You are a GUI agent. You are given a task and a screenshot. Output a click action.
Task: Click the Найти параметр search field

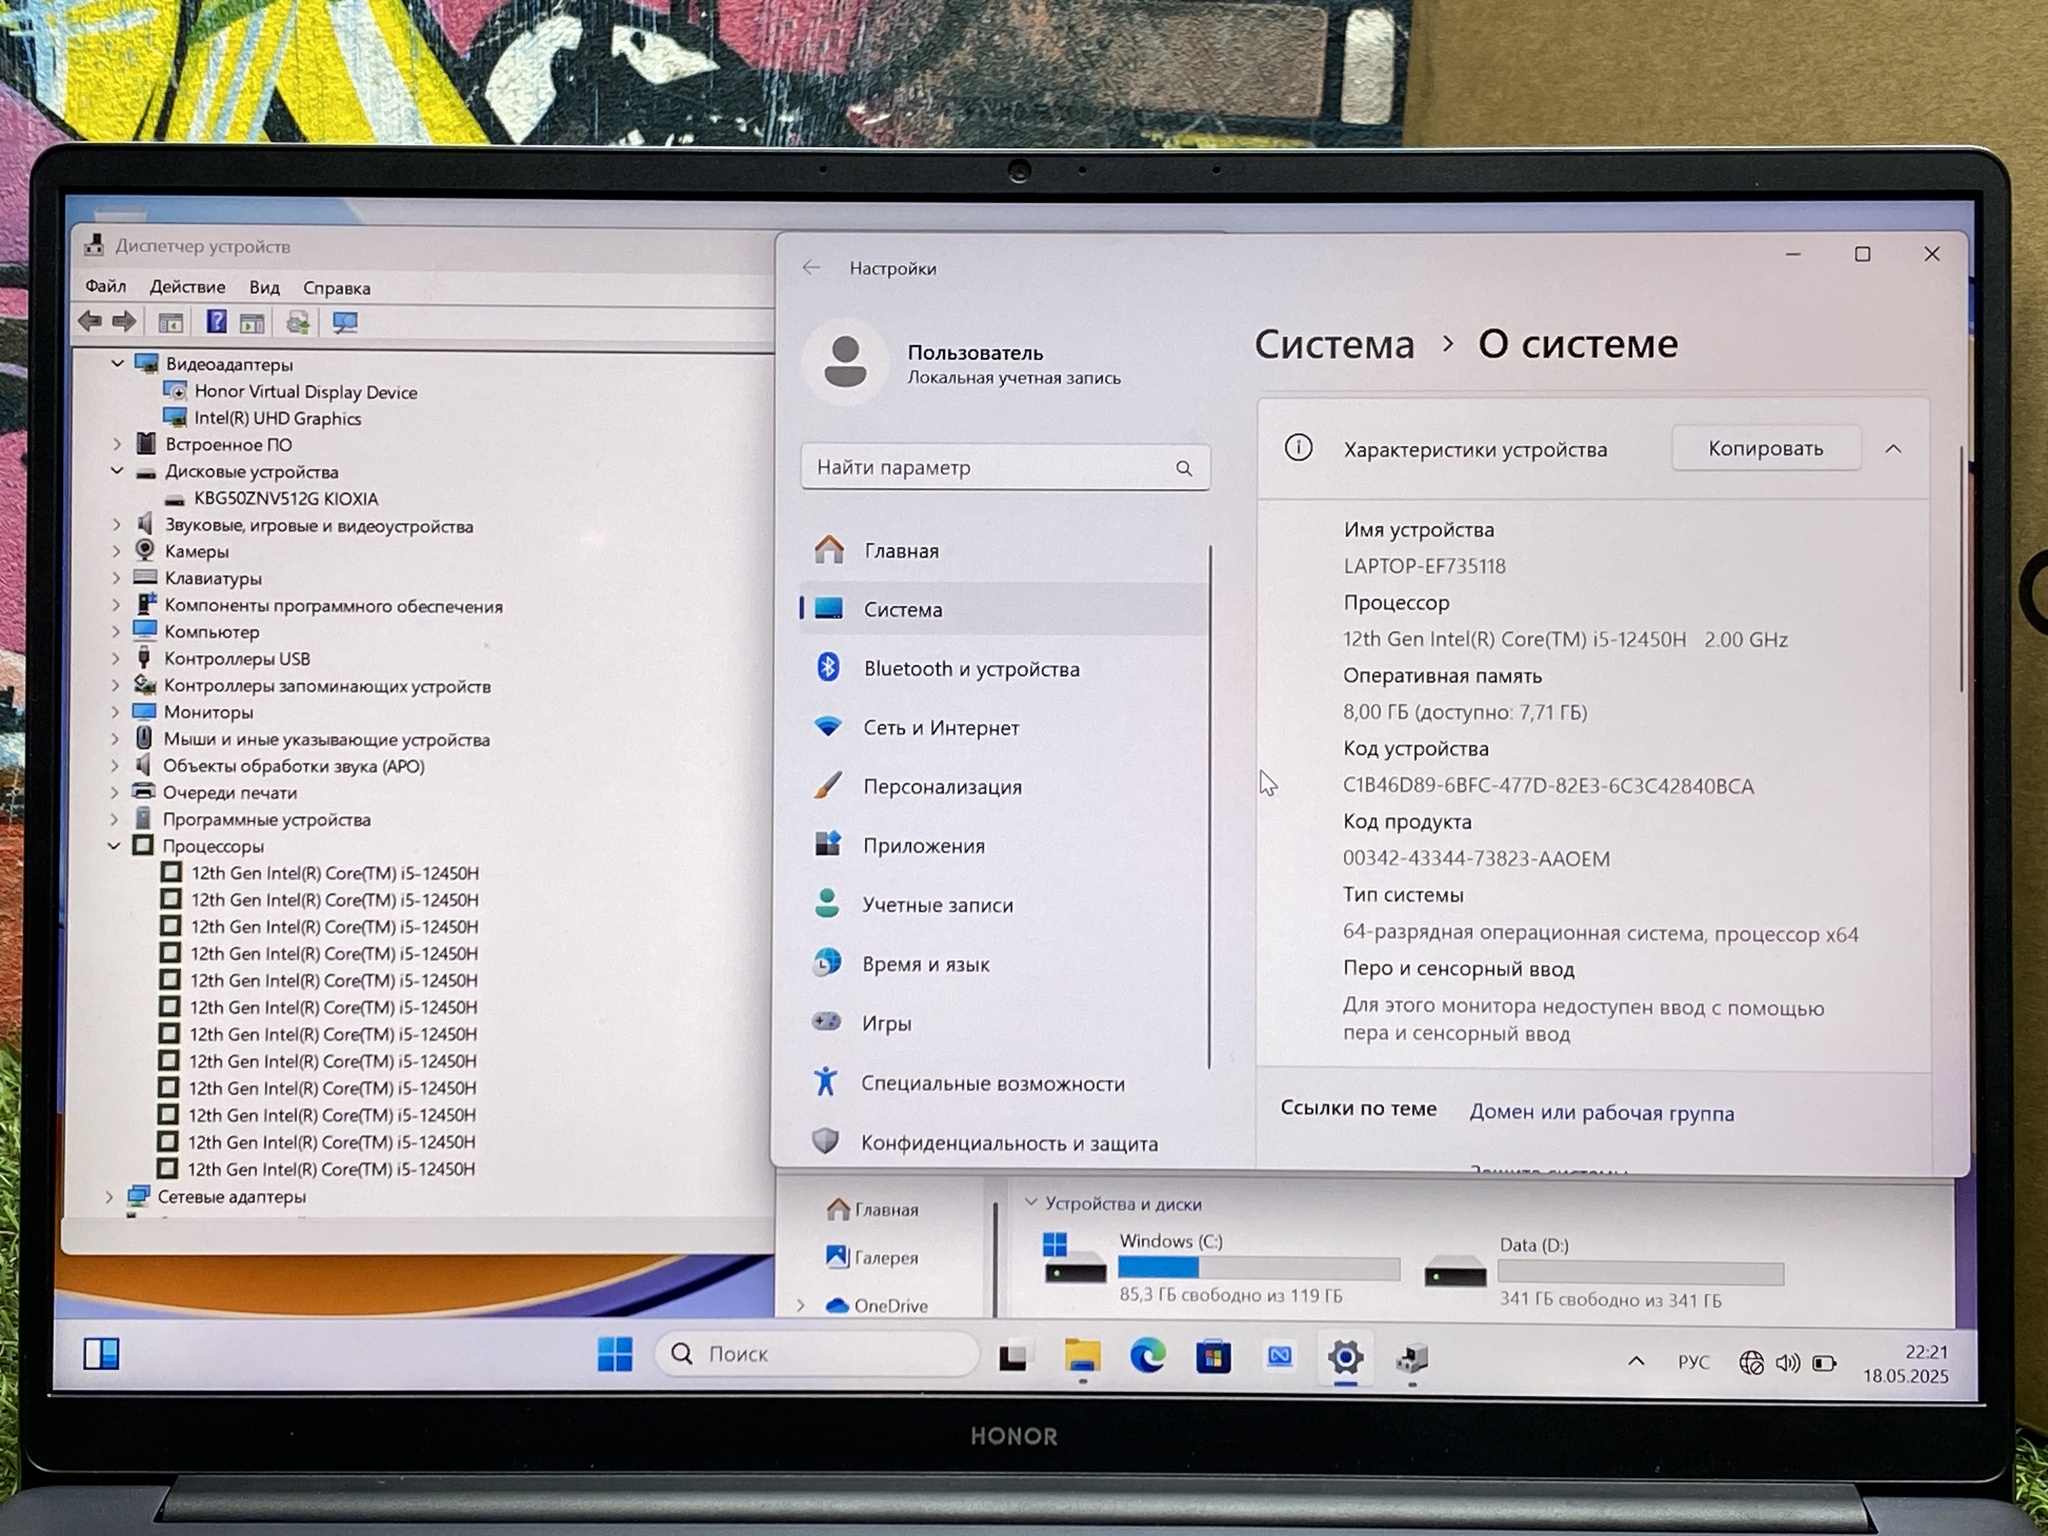990,467
